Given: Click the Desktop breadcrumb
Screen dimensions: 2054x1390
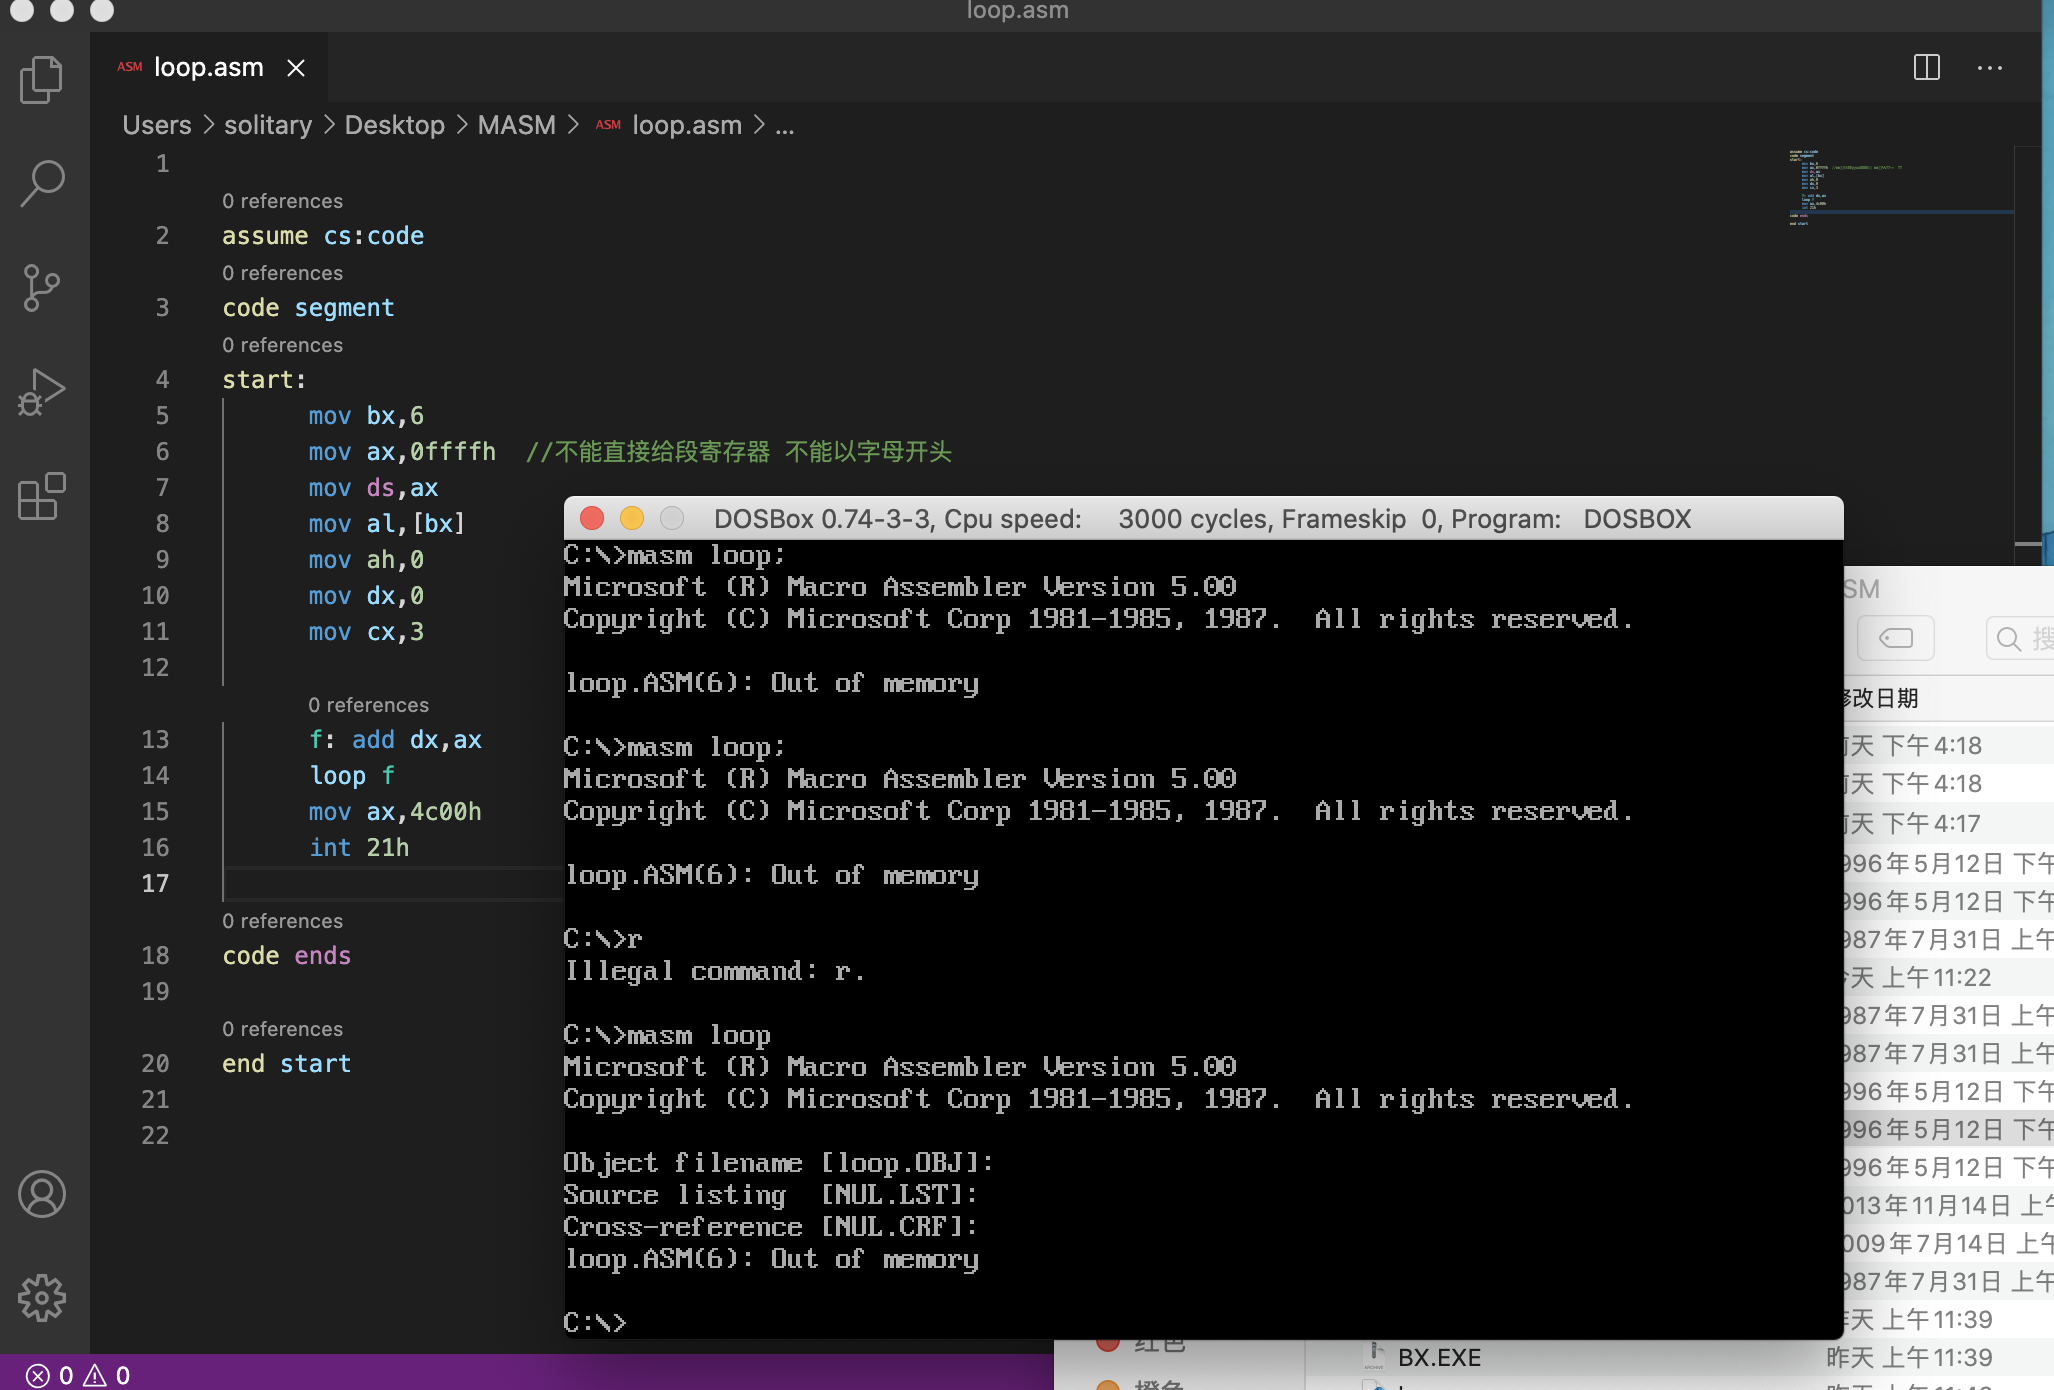Looking at the screenshot, I should tap(395, 125).
